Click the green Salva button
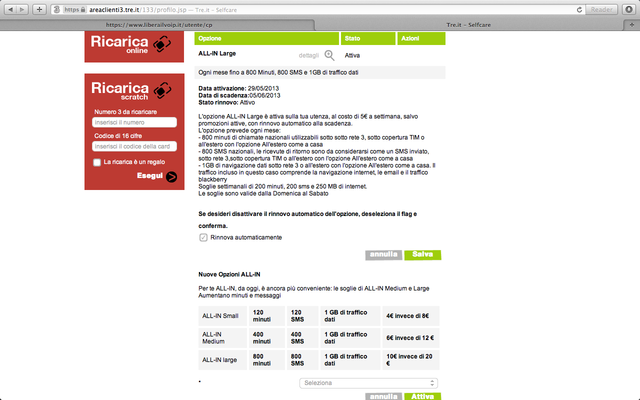Image resolution: width=640 pixels, height=400 pixels. click(x=422, y=255)
